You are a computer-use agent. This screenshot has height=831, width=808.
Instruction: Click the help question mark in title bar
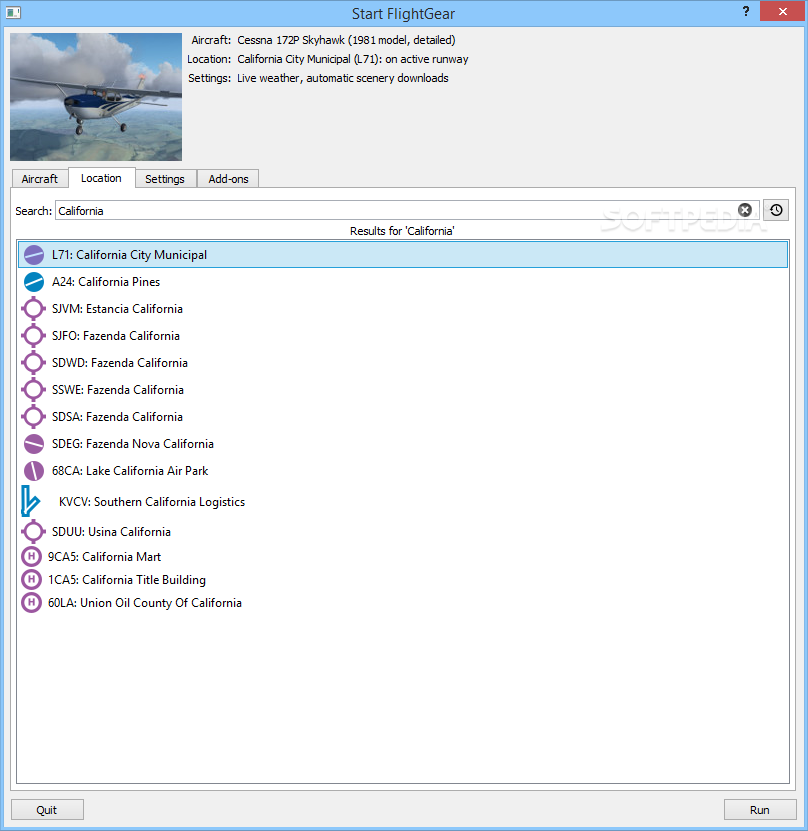(x=746, y=12)
